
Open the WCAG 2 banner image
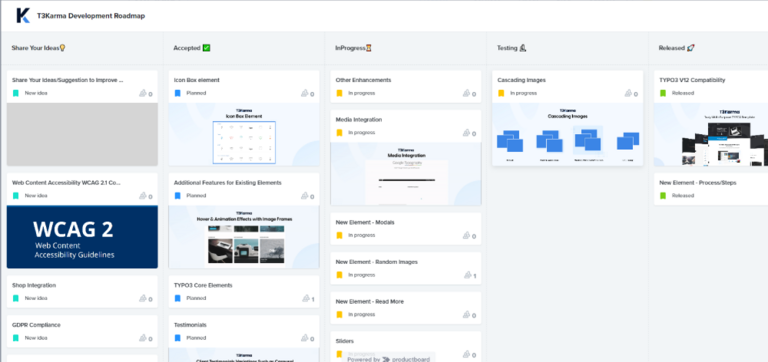[x=82, y=237]
